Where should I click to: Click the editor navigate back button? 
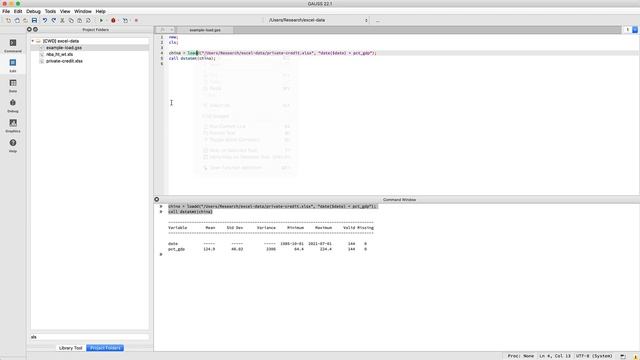click(x=162, y=30)
